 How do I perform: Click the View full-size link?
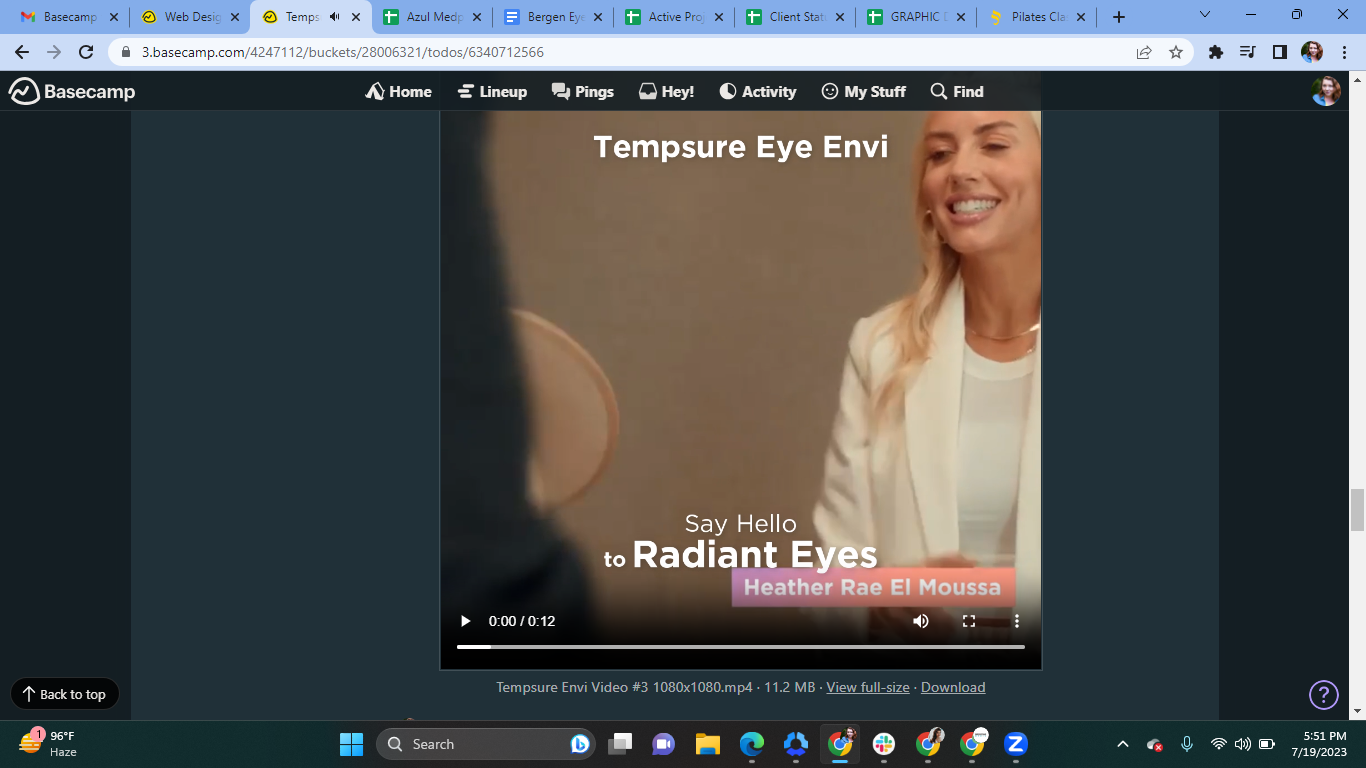pos(868,687)
